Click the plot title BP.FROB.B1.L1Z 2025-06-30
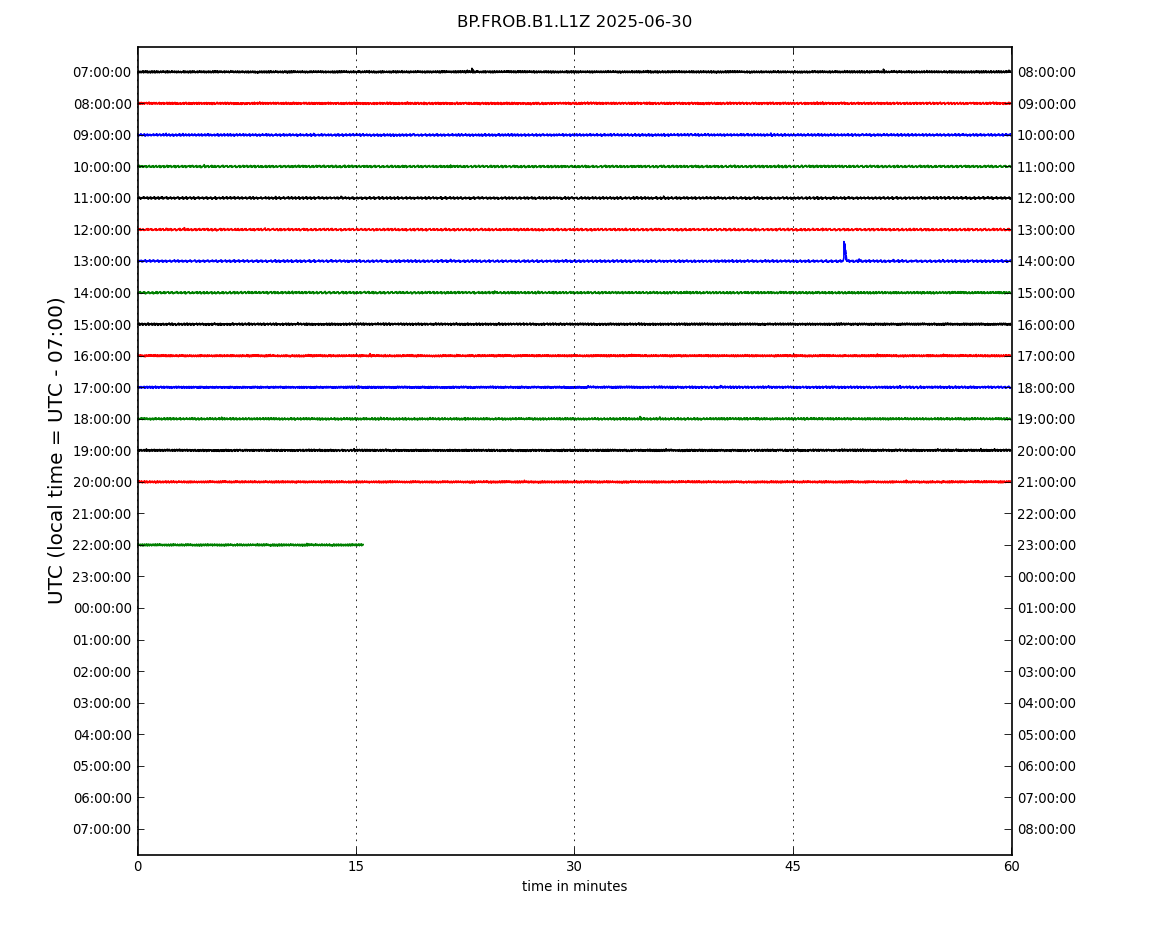The width and height of the screenshot is (1150, 950). (x=574, y=22)
